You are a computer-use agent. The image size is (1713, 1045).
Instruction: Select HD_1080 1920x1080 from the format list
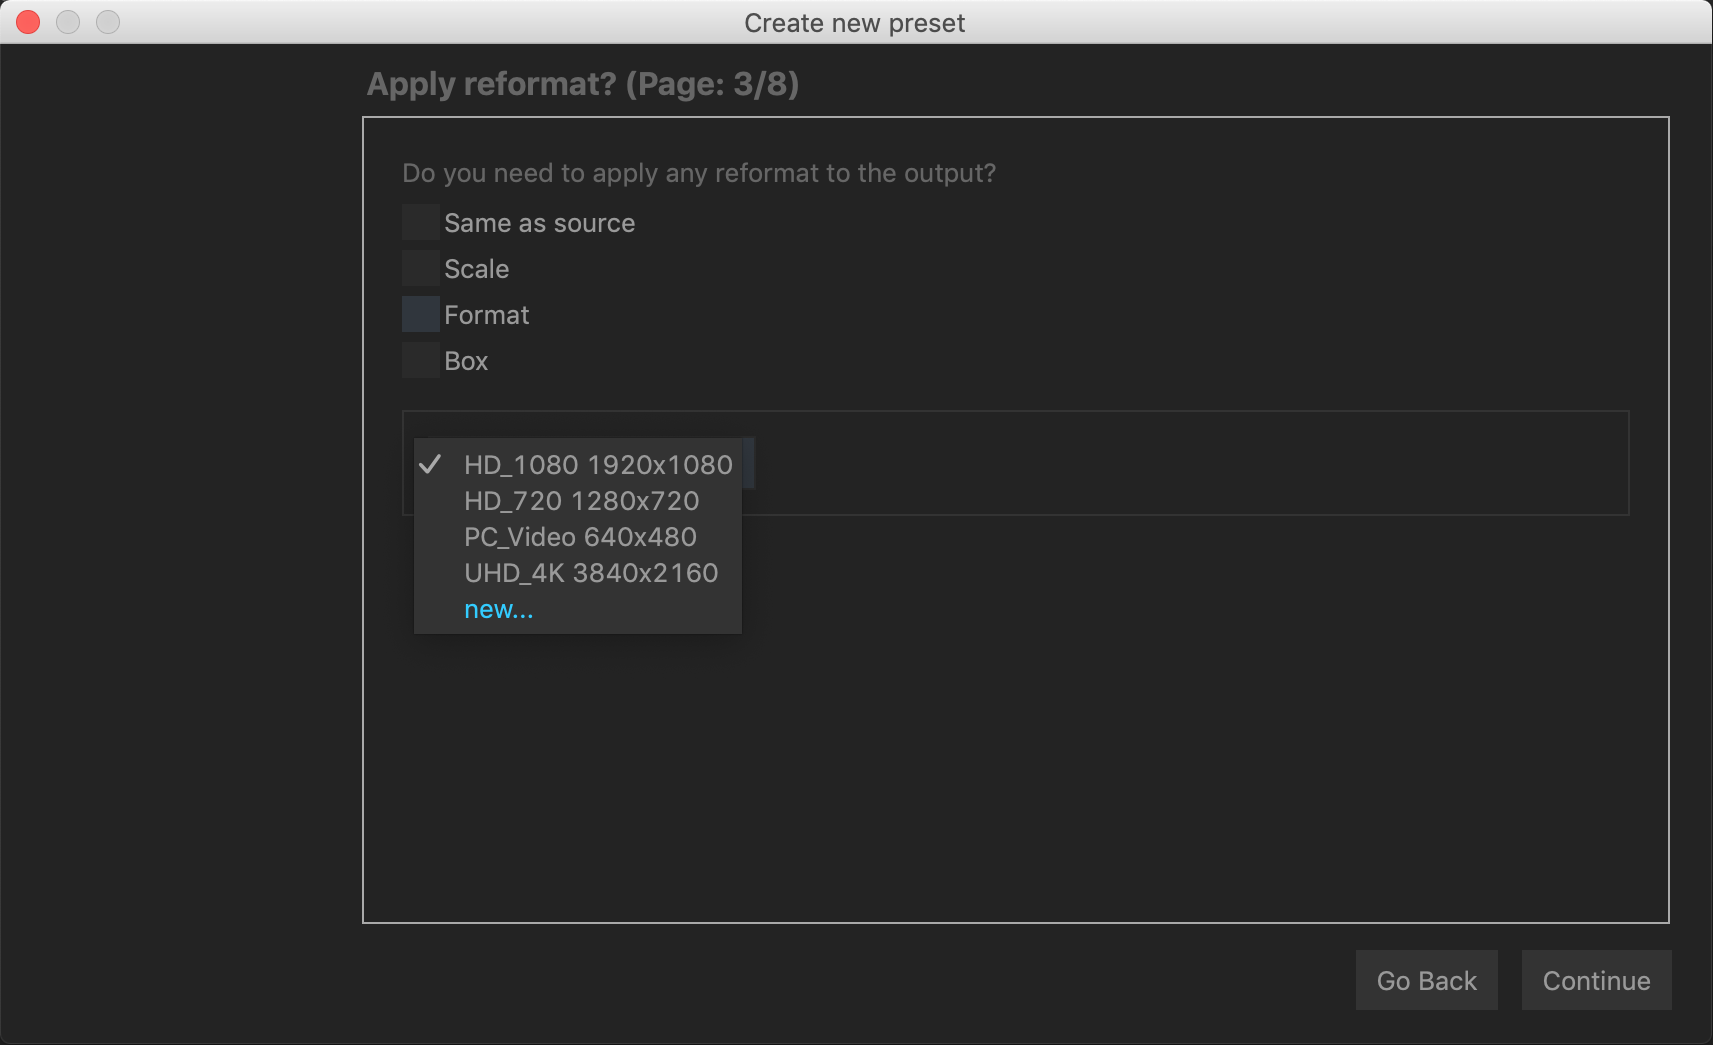(x=597, y=465)
